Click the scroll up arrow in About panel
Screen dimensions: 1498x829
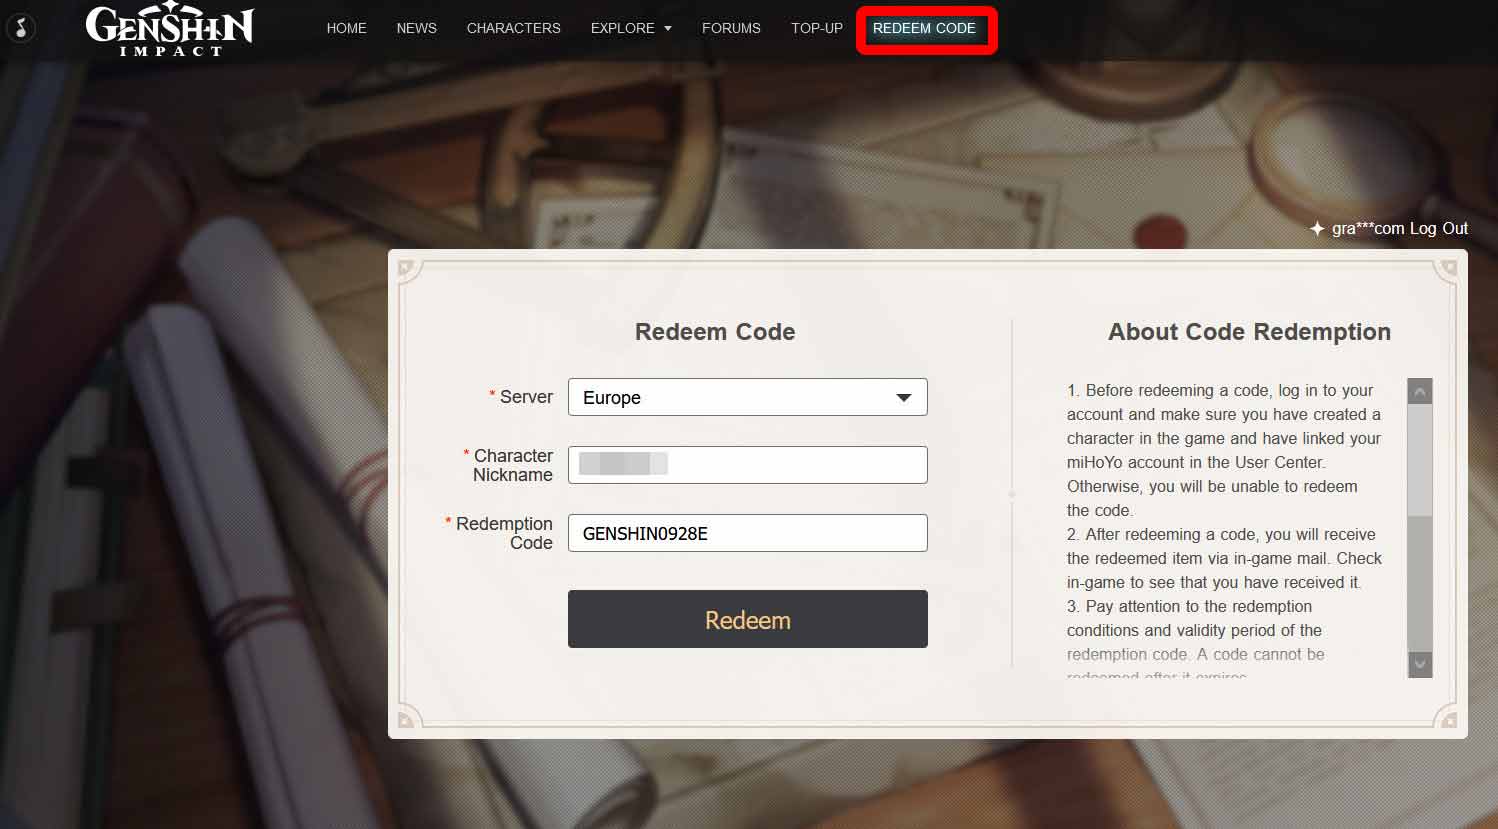pos(1420,391)
